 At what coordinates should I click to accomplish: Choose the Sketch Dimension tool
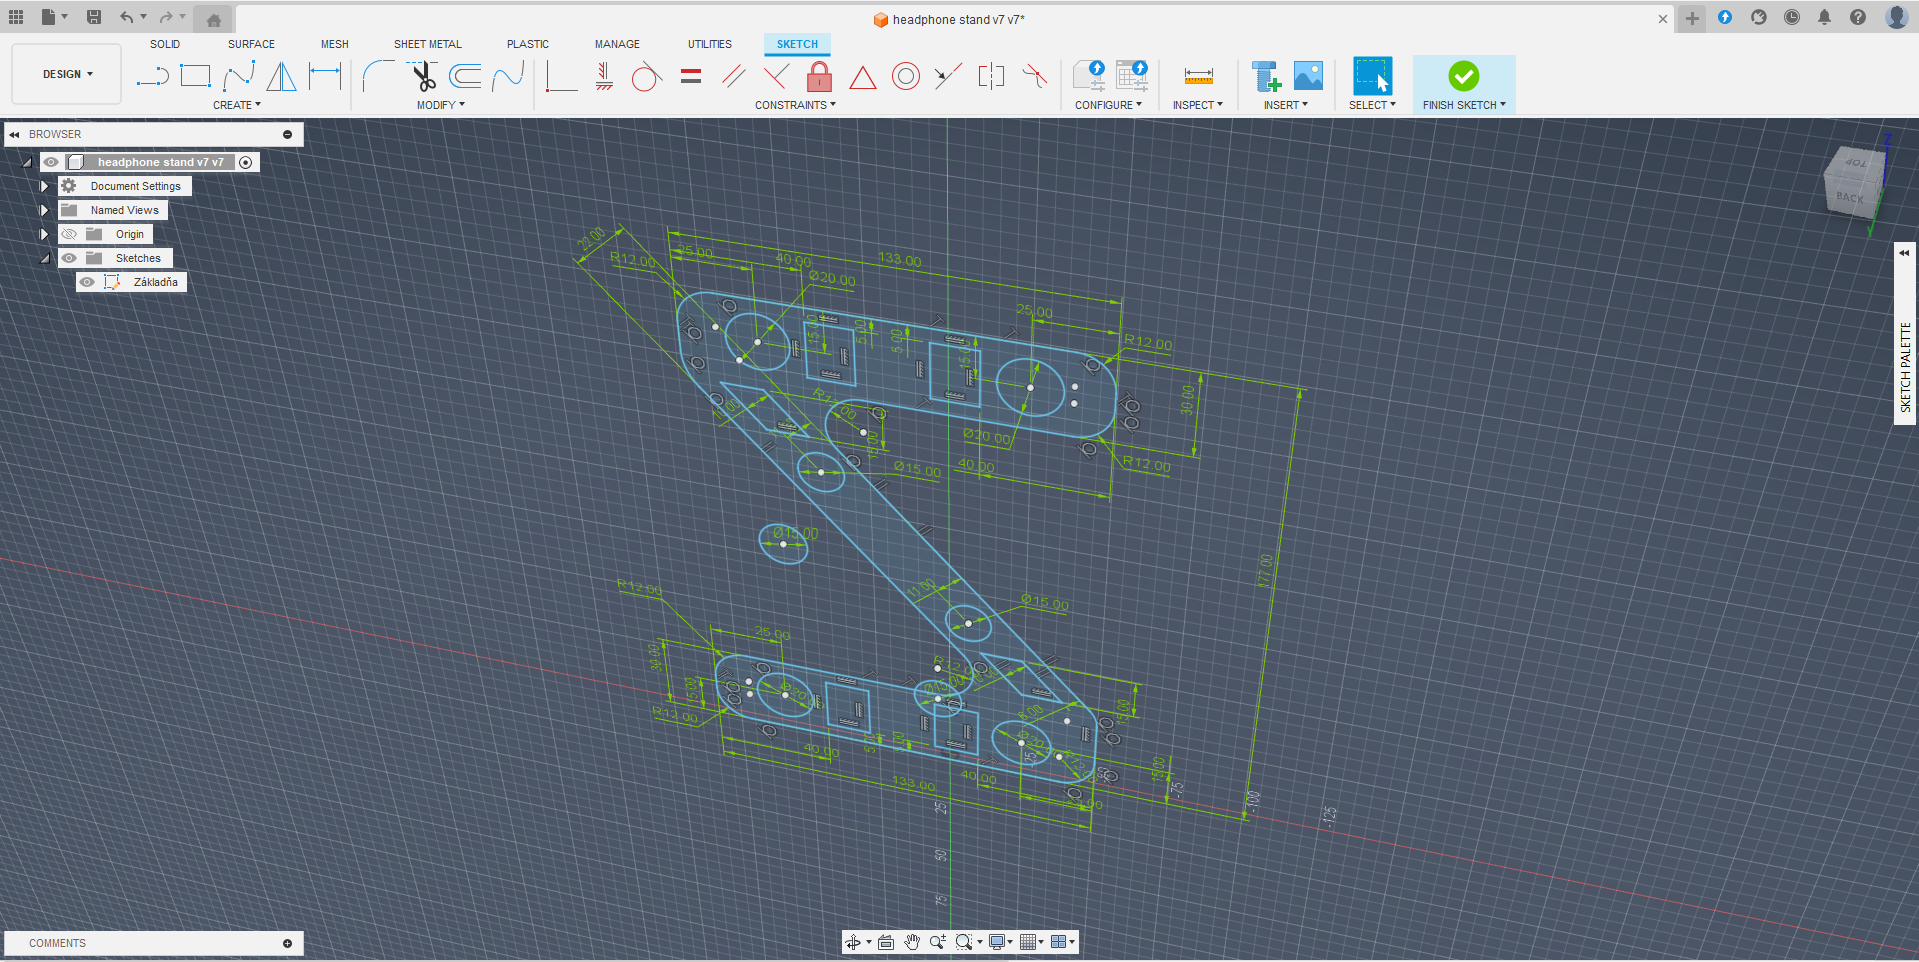pyautogui.click(x=325, y=76)
